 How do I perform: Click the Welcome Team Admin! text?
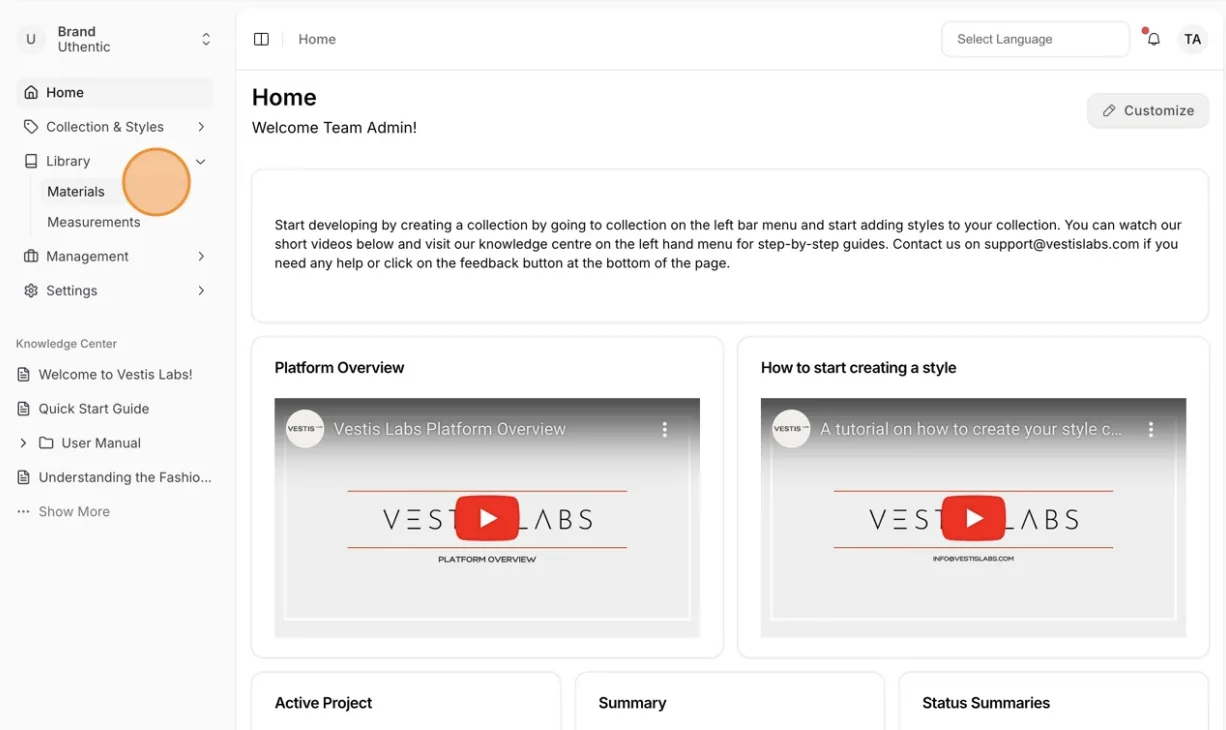334,127
